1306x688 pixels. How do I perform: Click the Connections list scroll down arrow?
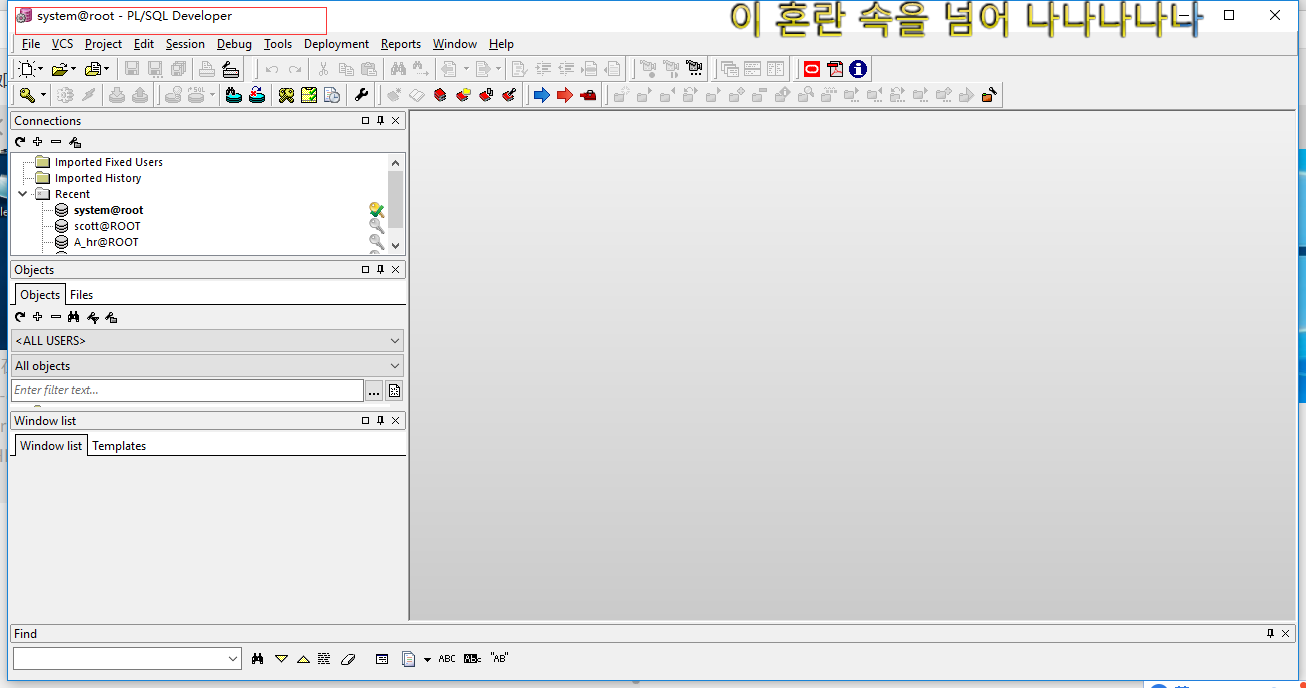point(395,246)
